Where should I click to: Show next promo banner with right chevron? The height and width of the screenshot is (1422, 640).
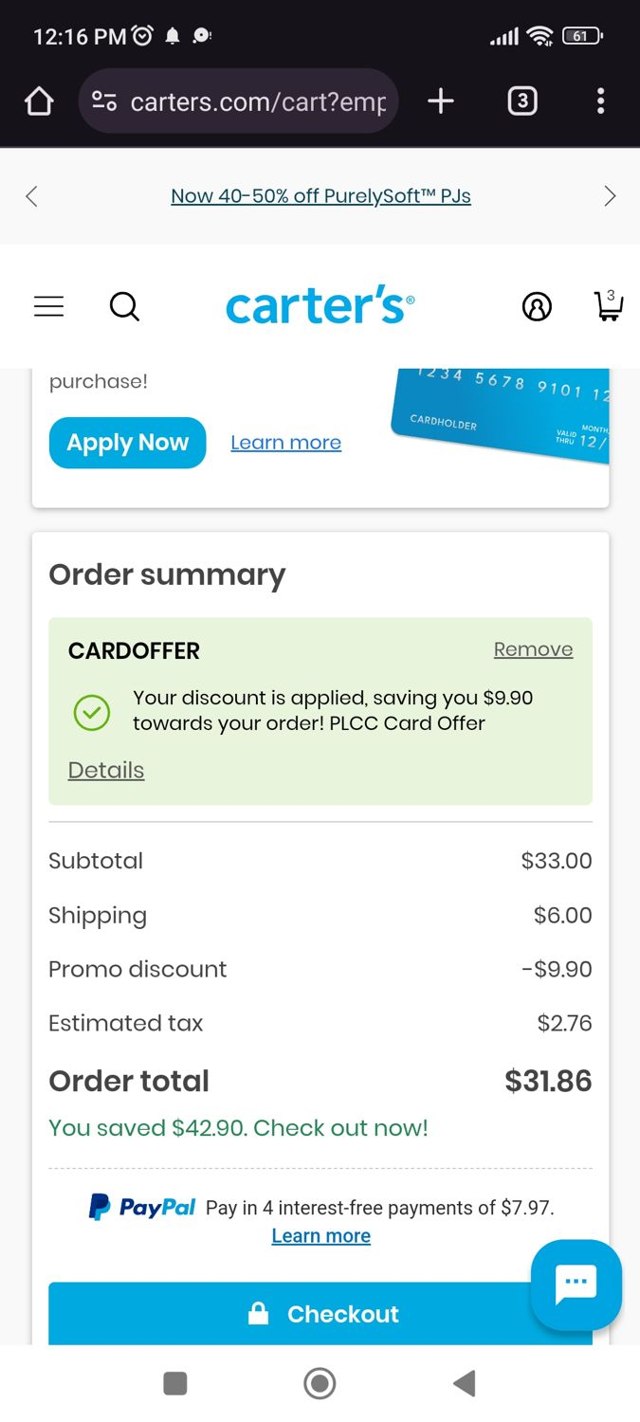click(611, 196)
